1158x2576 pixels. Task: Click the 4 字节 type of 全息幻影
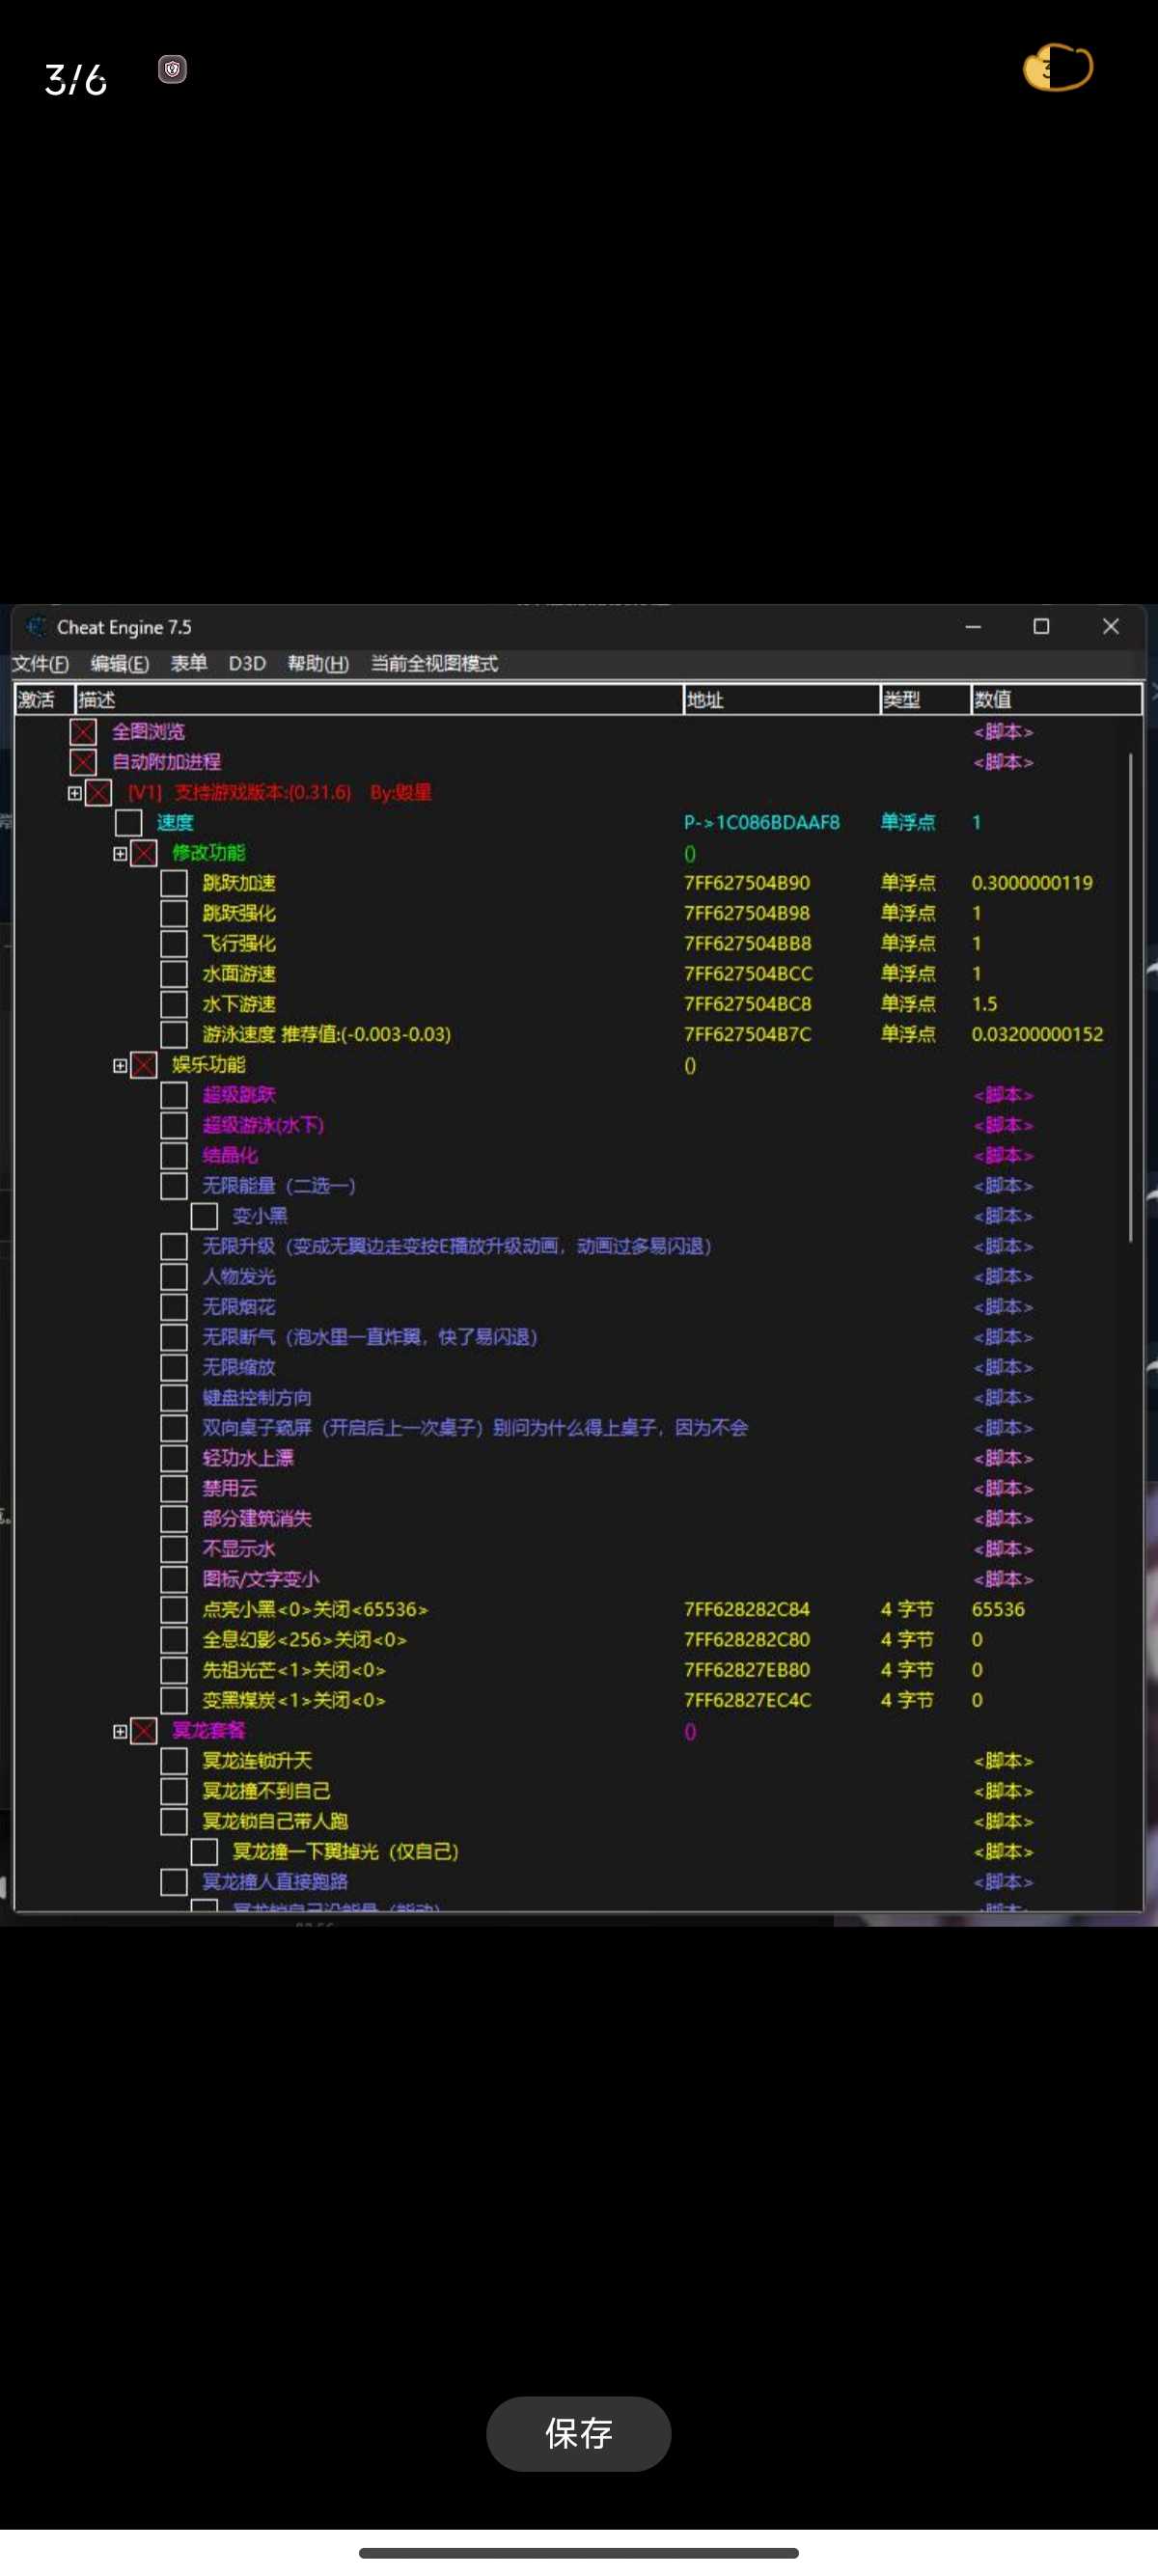(907, 1640)
